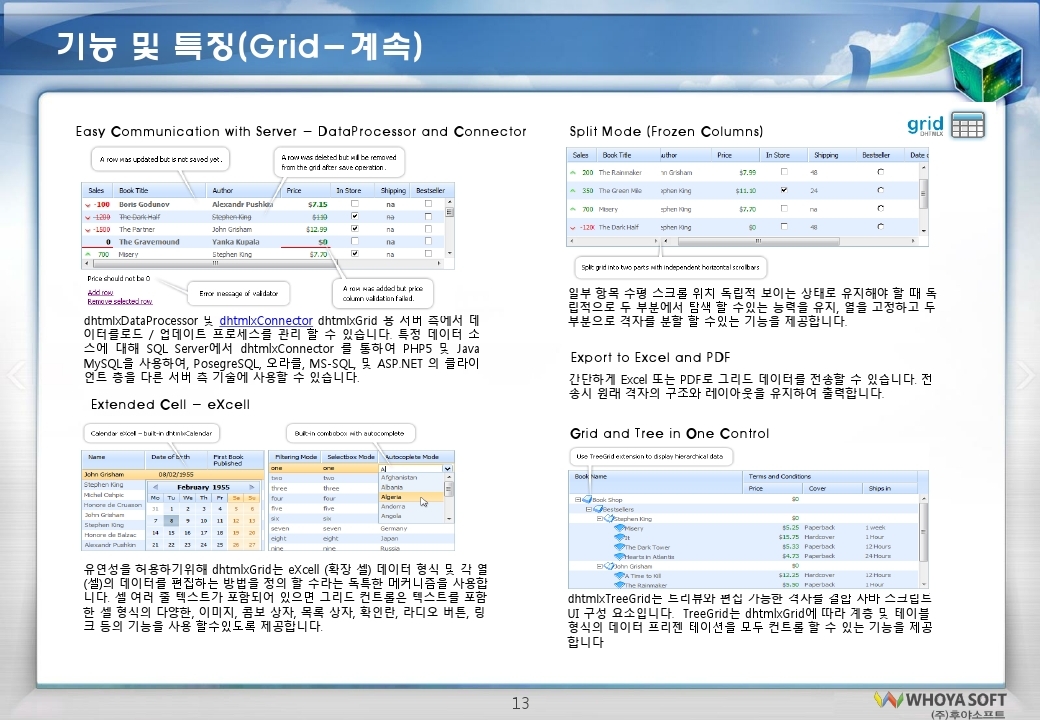Image resolution: width=1040 pixels, height=720 pixels.
Task: Click the WHOYA SOFT logo
Action: coord(939,699)
